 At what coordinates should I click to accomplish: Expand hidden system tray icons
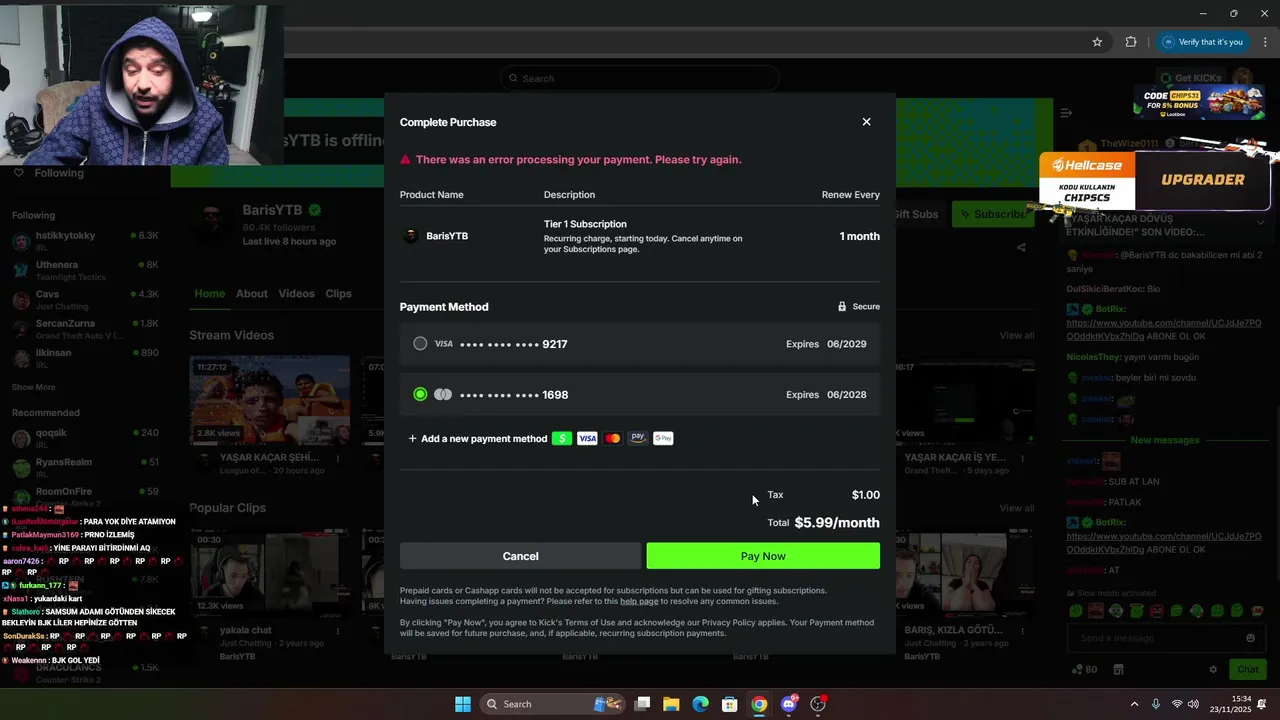click(x=1134, y=704)
